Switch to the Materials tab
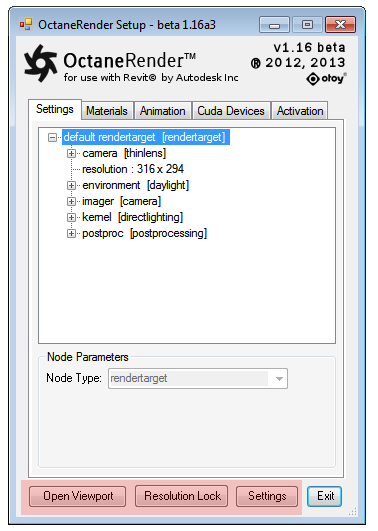This screenshot has height=531, width=378. (107, 111)
